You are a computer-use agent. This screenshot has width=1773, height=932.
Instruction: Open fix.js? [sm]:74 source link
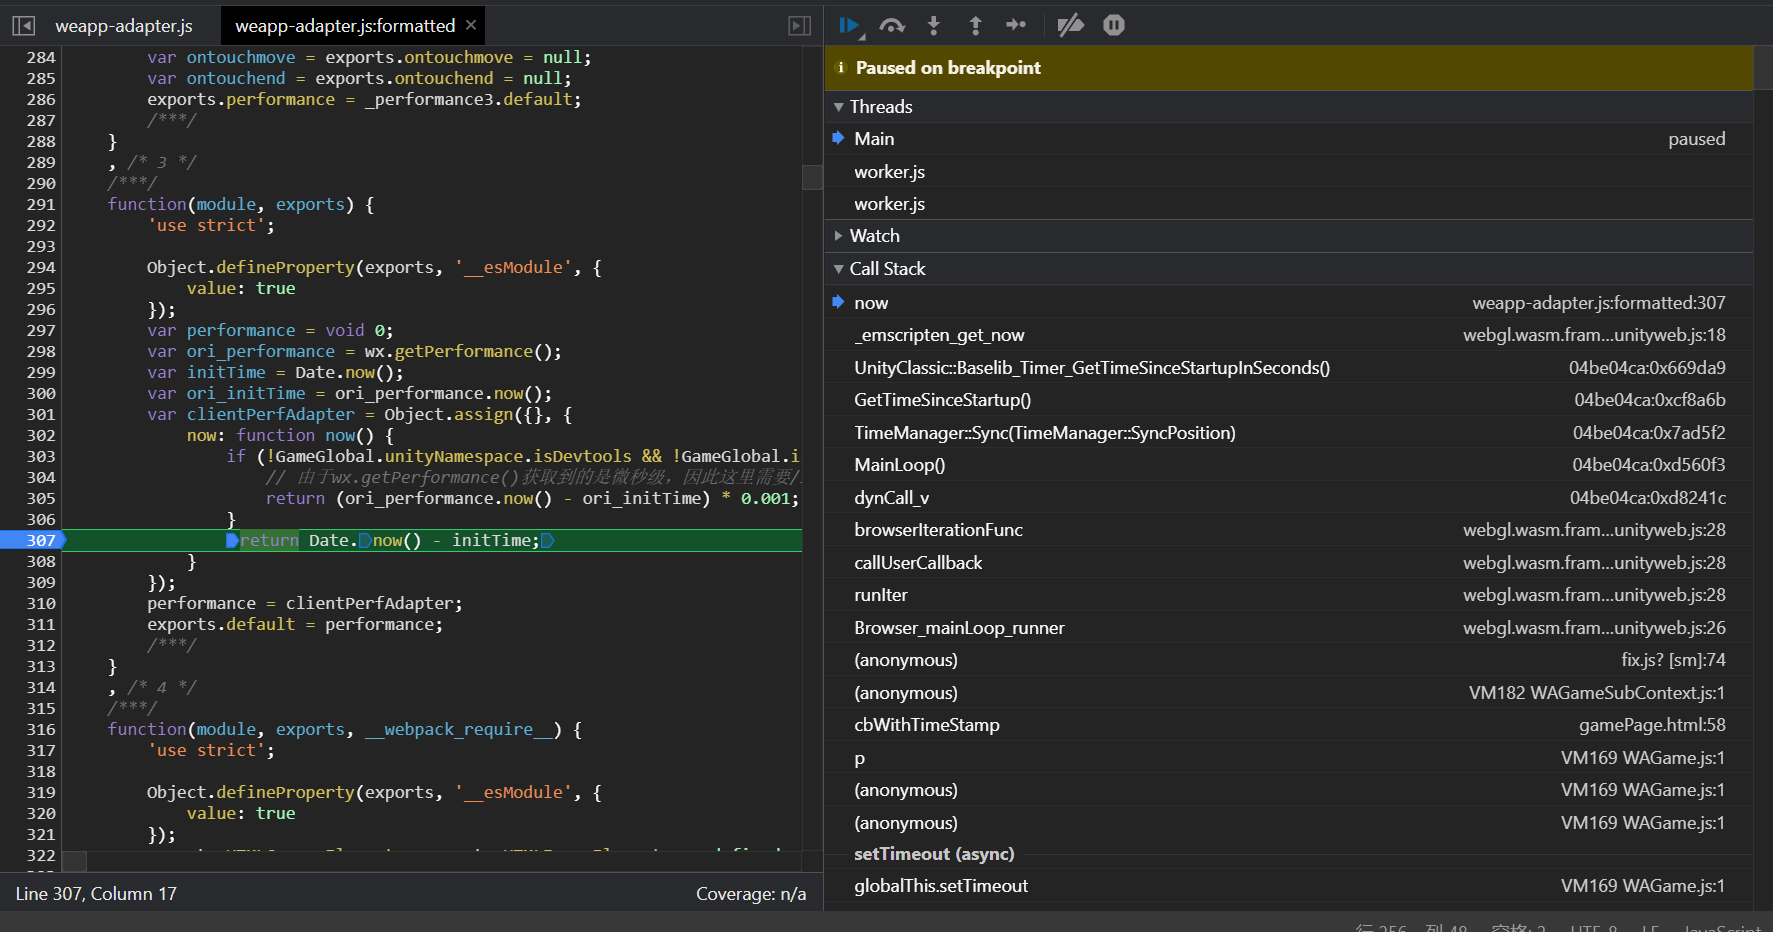coord(1673,660)
